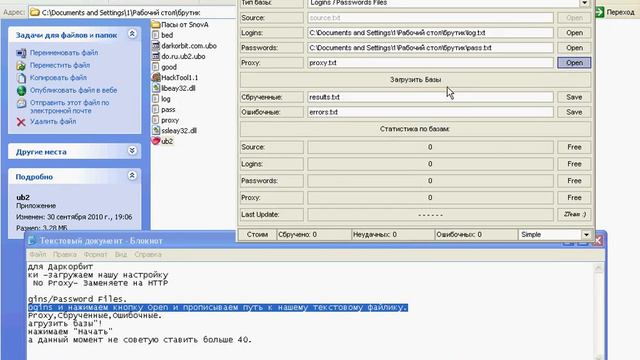Click the red X delete file icon
Screen dimensions: 640x360
point(21,122)
